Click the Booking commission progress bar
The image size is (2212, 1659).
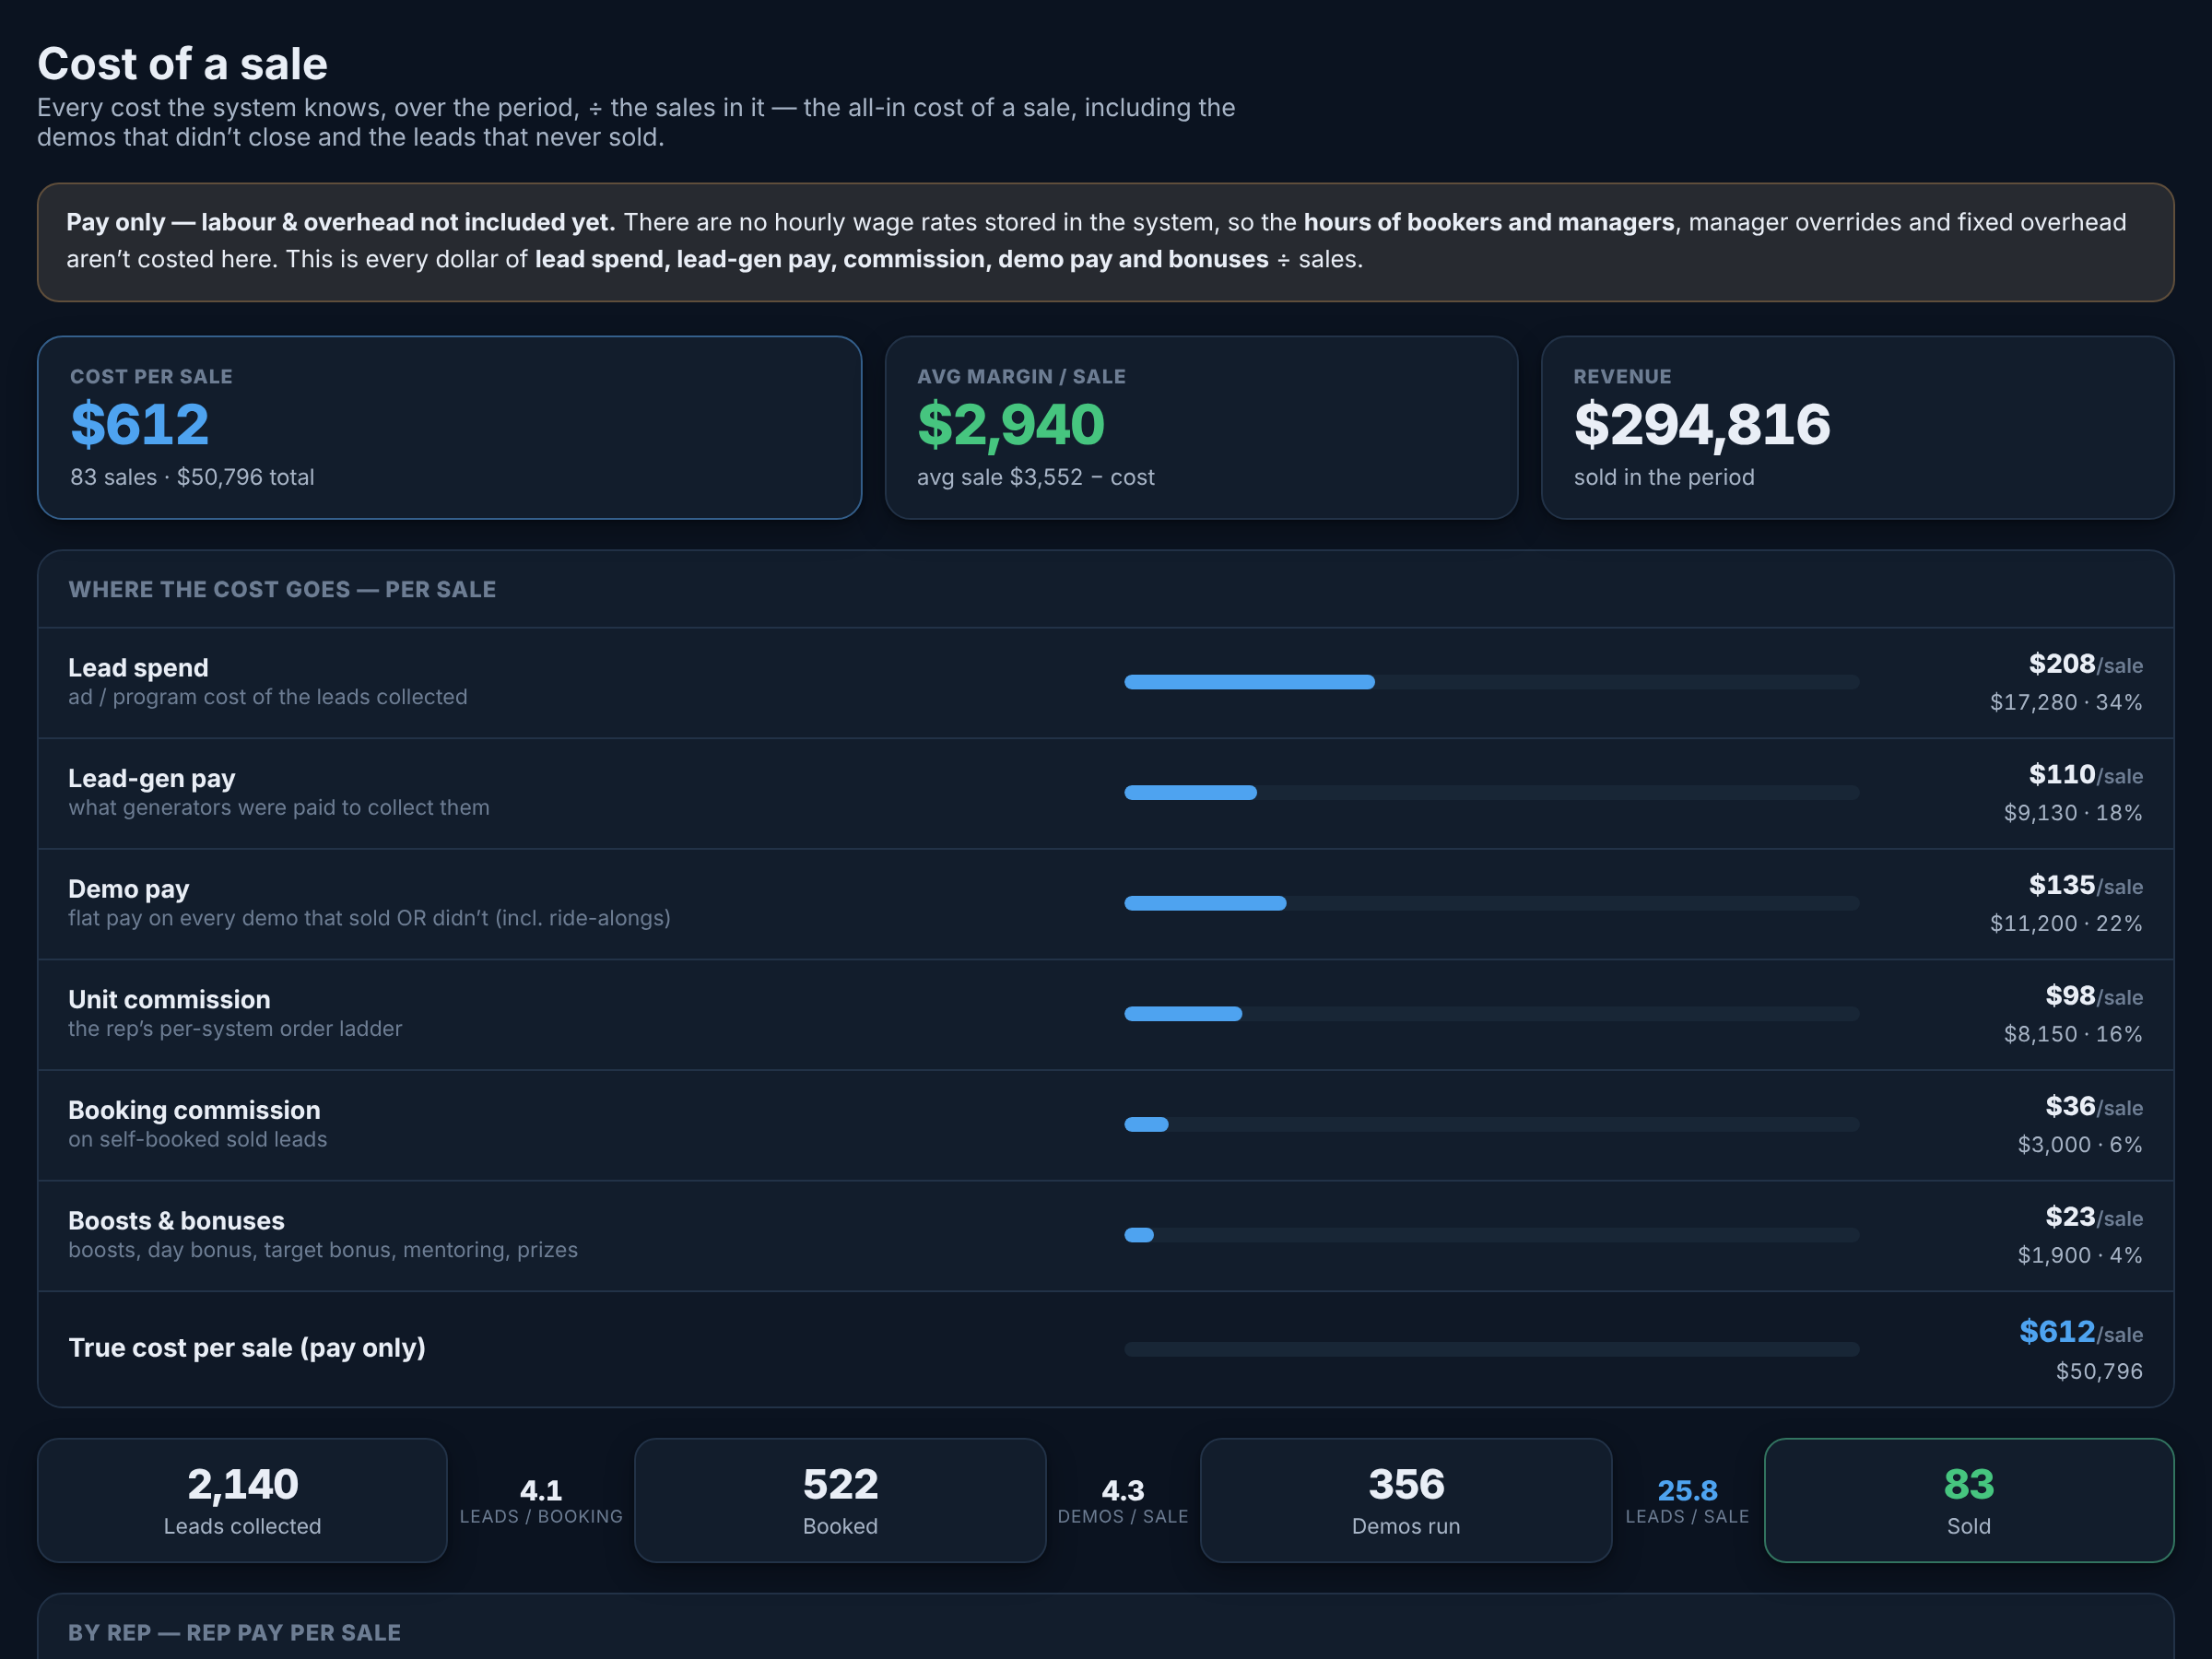[x=1491, y=1125]
